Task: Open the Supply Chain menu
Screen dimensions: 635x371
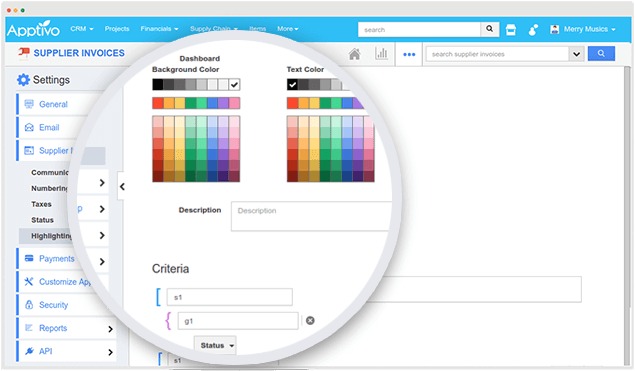Action: point(213,29)
